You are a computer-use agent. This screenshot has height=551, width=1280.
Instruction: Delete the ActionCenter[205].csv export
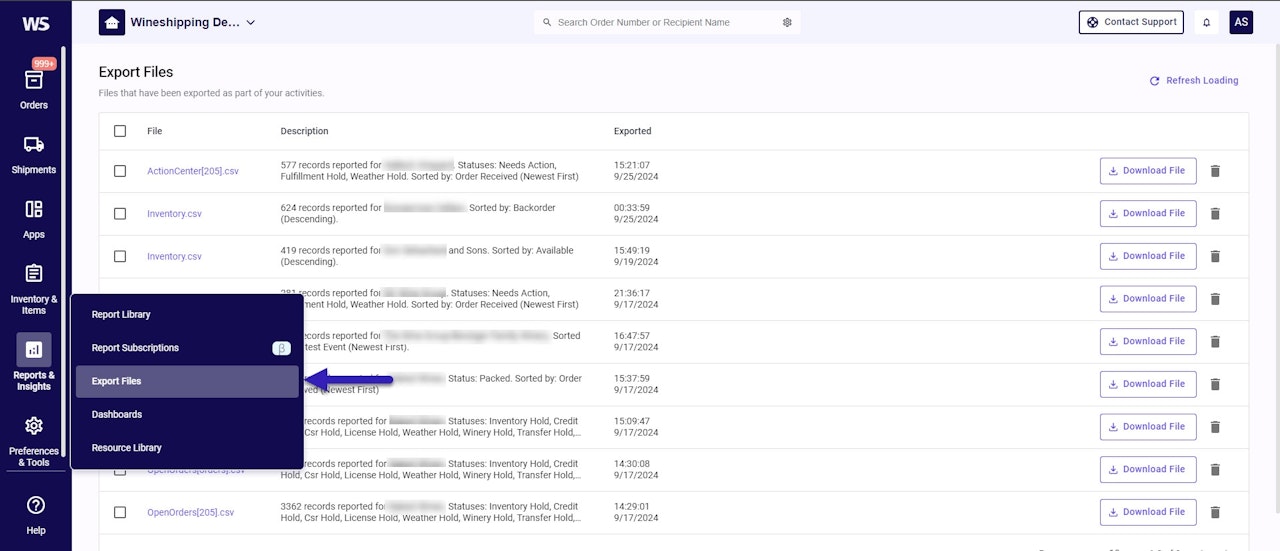tap(1215, 171)
